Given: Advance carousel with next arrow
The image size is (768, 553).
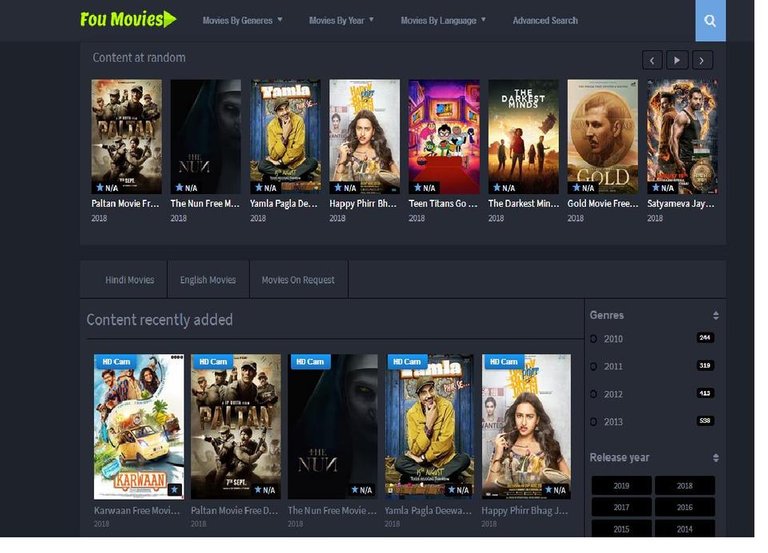Looking at the screenshot, I should [702, 60].
